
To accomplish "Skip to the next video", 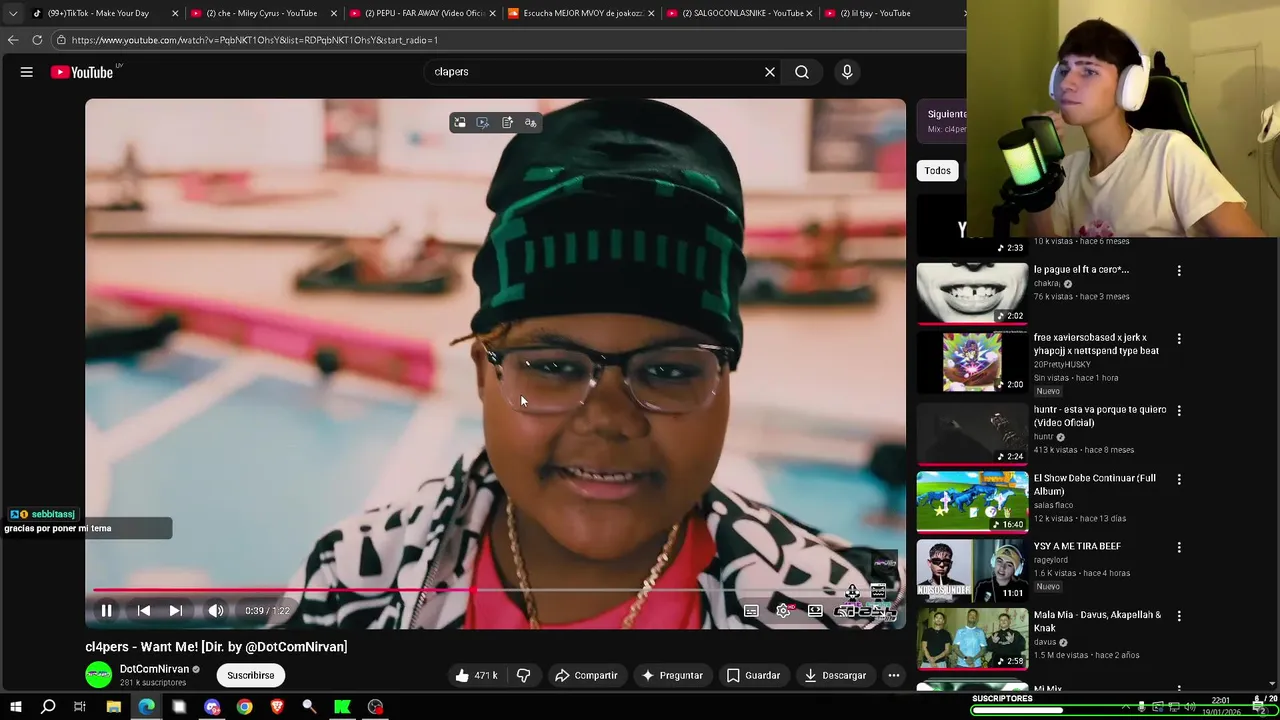I will pos(176,611).
